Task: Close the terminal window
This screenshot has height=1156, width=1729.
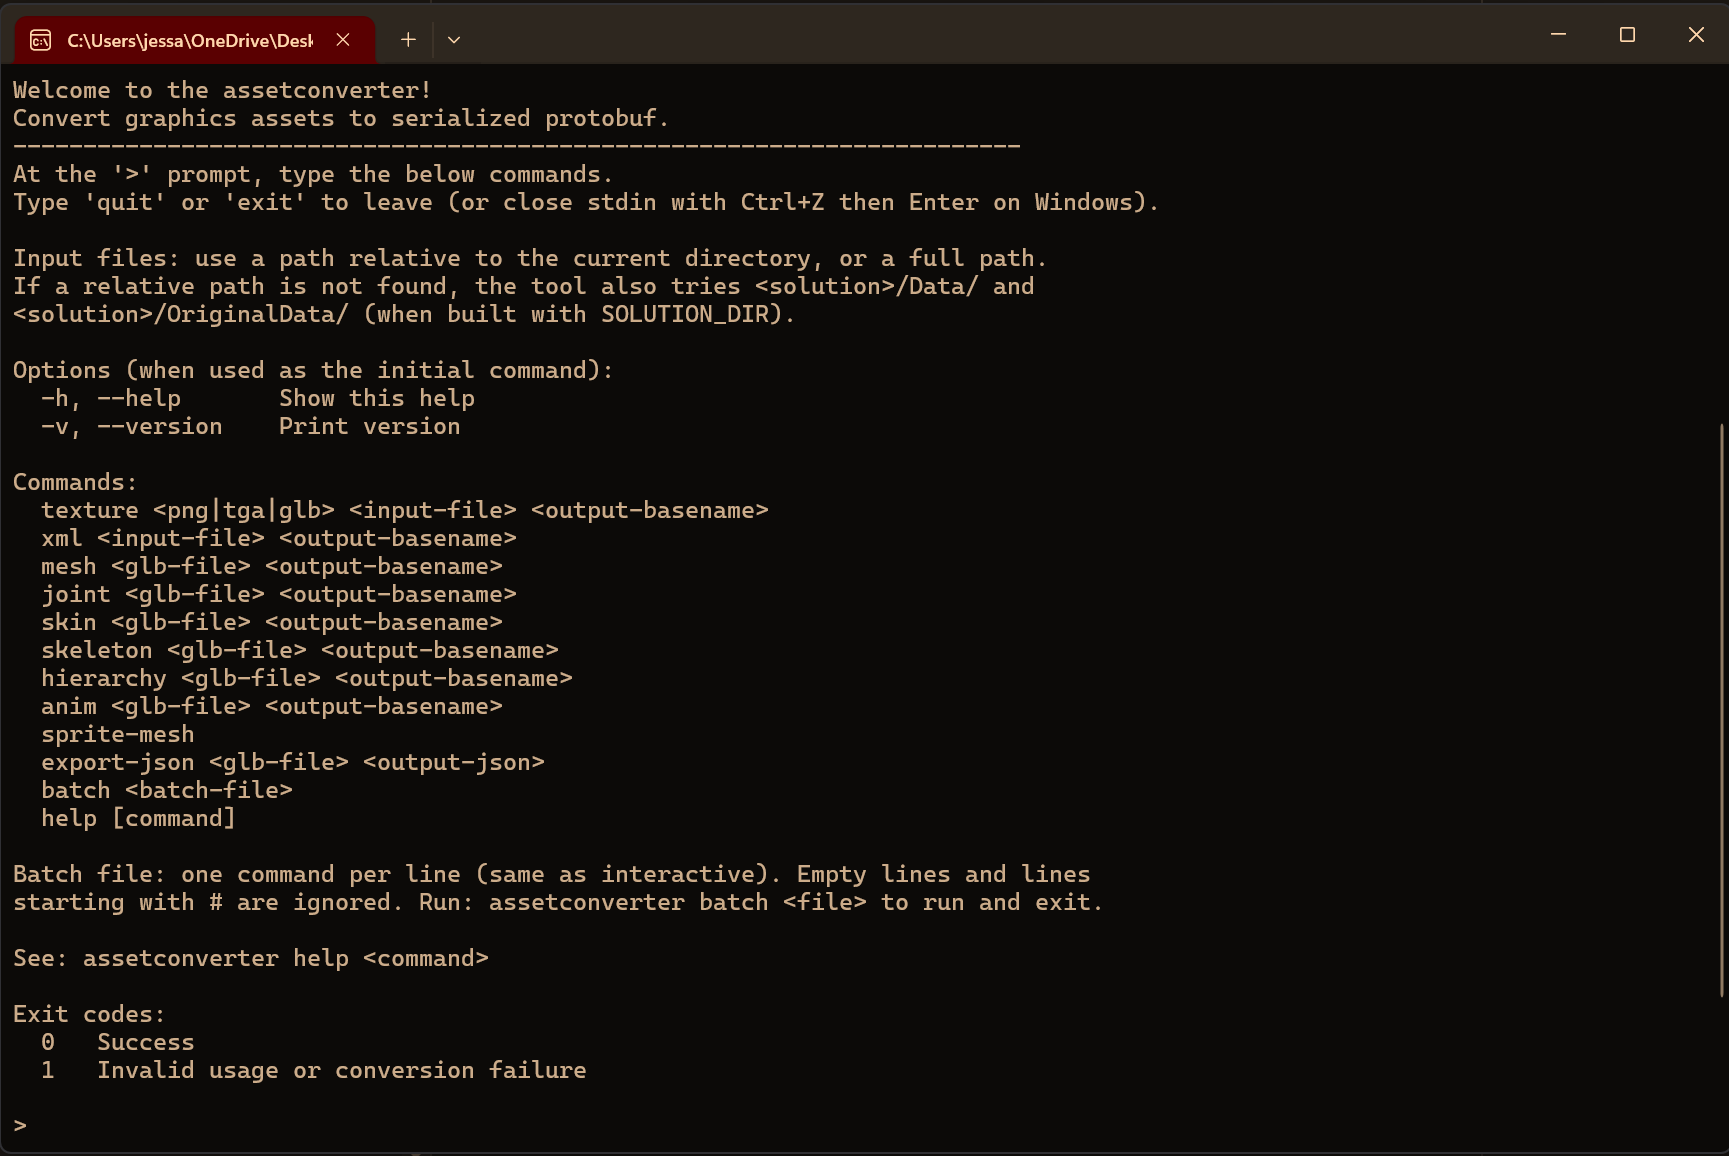Action: click(1696, 35)
